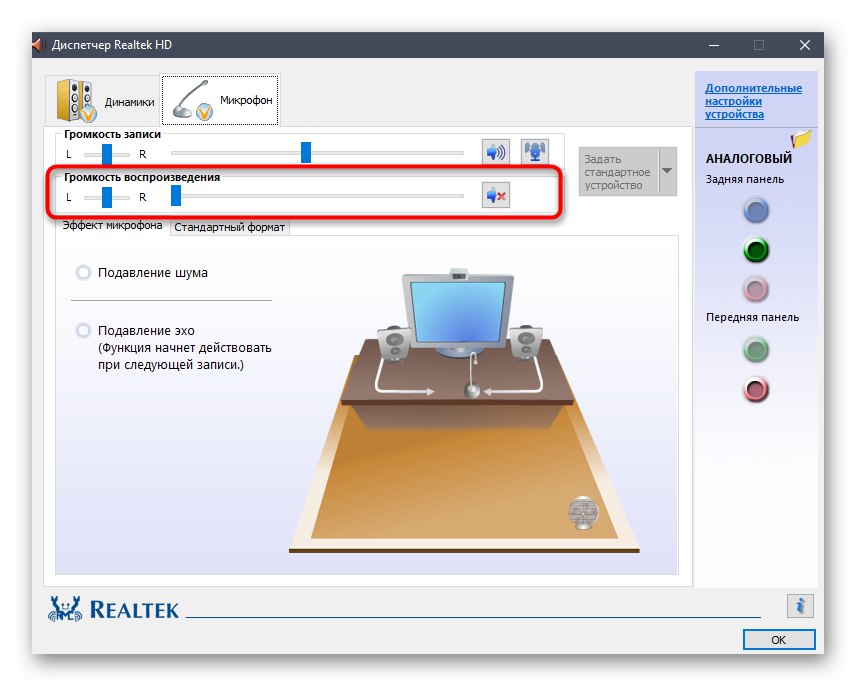Close the Realtek HD manager window

(805, 45)
